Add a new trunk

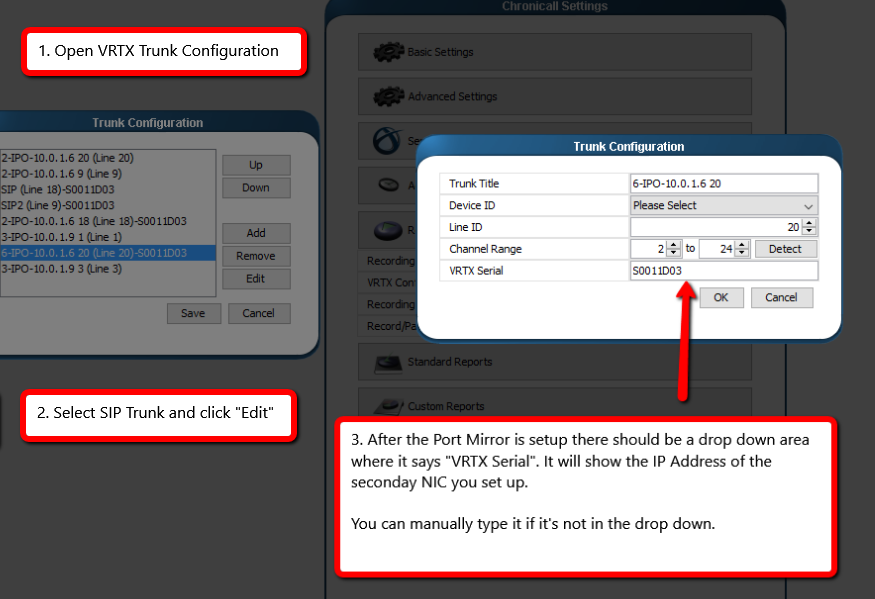click(x=256, y=233)
